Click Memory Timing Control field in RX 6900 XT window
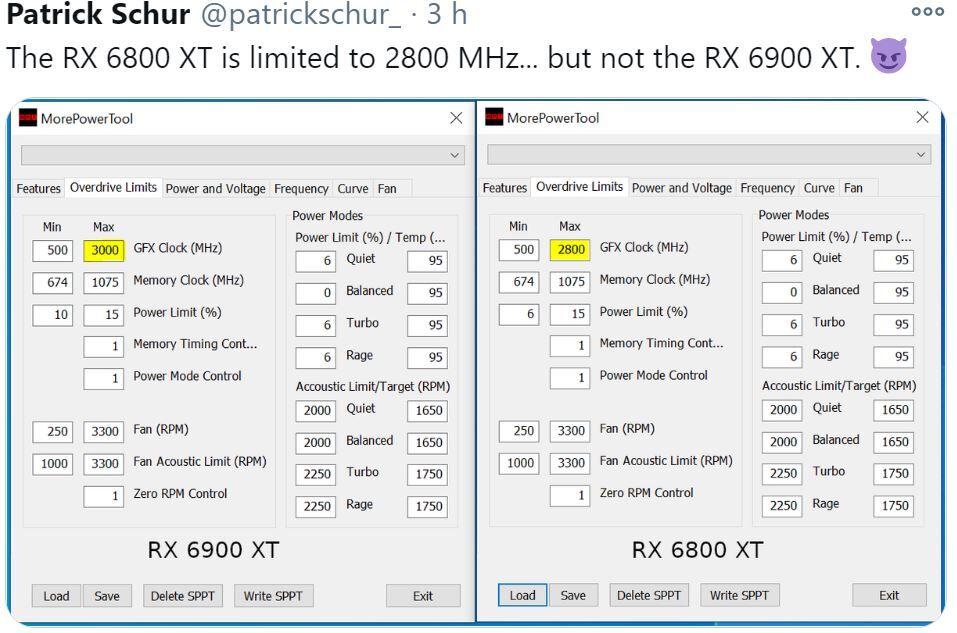Image resolution: width=957 pixels, height=633 pixels. [104, 346]
